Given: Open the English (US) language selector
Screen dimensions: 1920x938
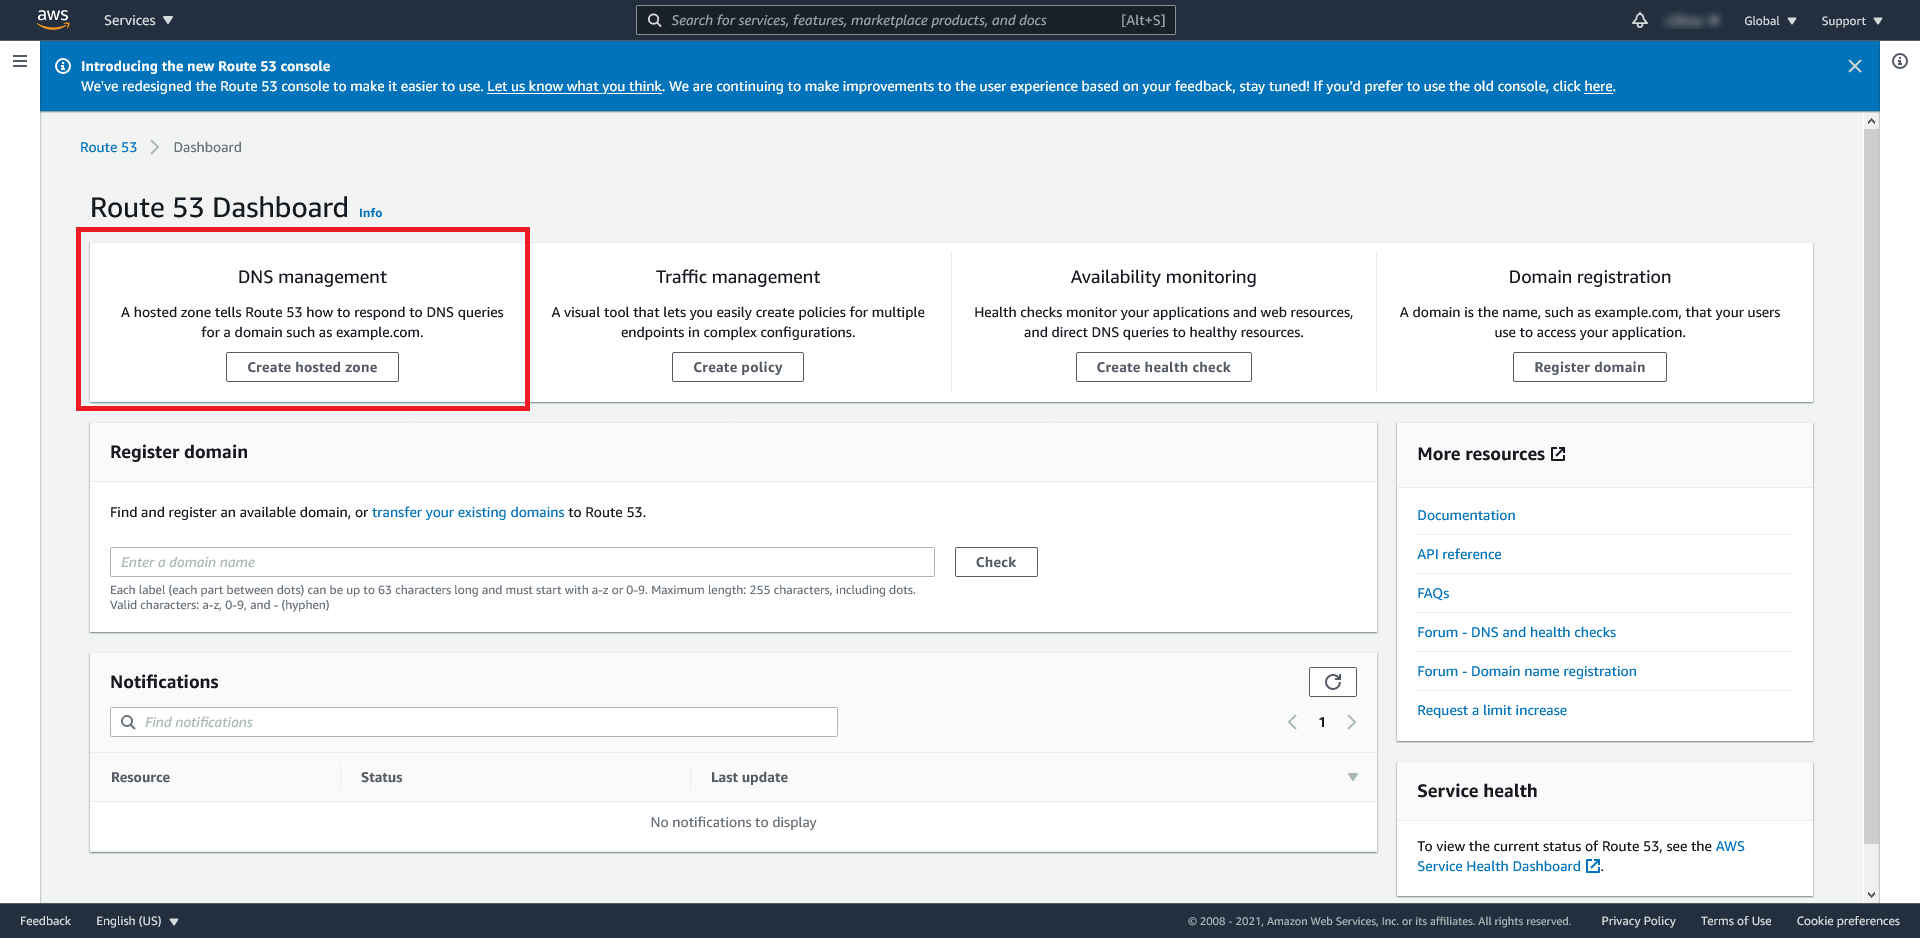Looking at the screenshot, I should pyautogui.click(x=137, y=921).
